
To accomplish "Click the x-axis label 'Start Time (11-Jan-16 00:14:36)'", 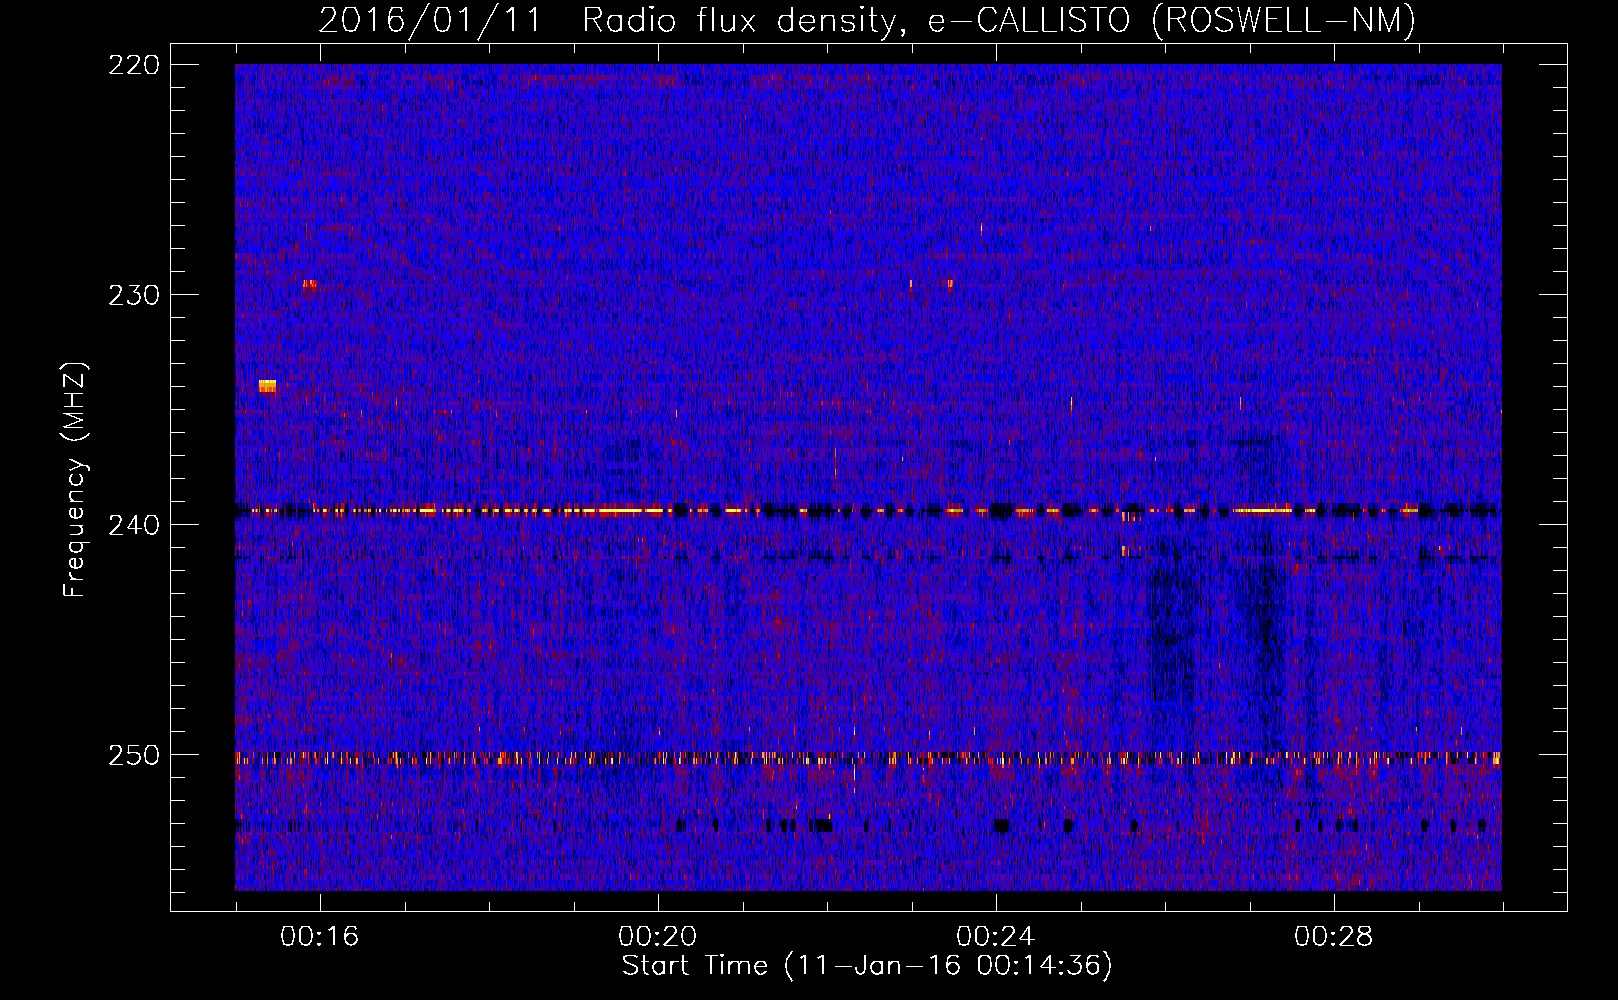I will click(x=867, y=966).
